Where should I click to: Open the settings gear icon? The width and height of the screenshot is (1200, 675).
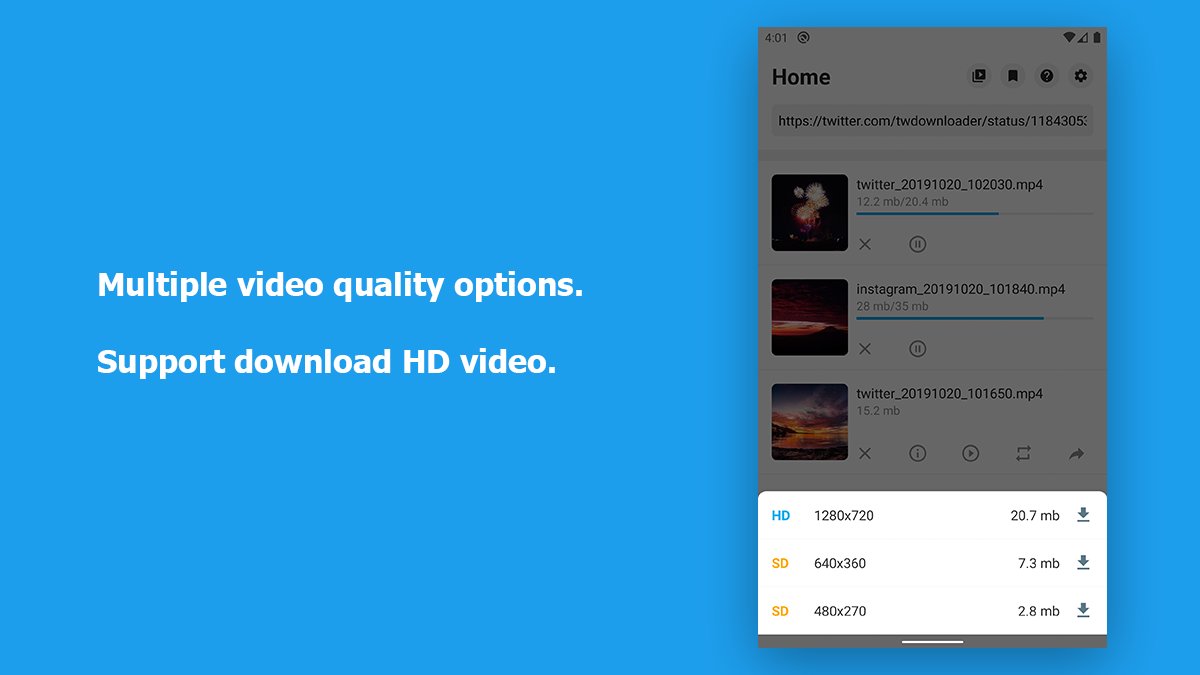[x=1081, y=76]
